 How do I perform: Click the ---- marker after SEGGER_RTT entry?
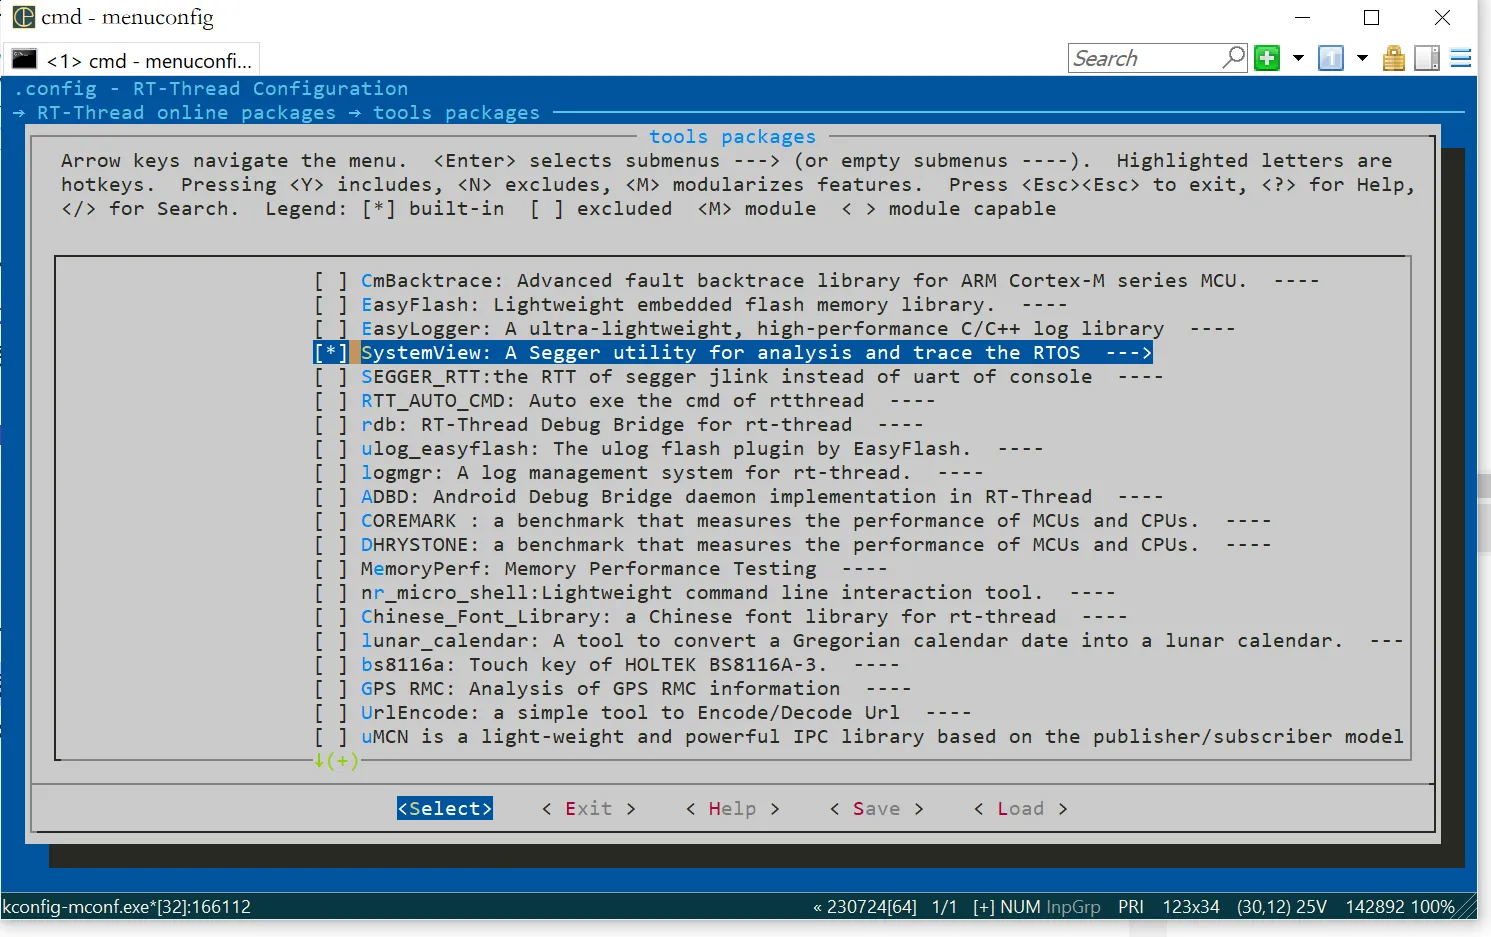tap(1140, 377)
